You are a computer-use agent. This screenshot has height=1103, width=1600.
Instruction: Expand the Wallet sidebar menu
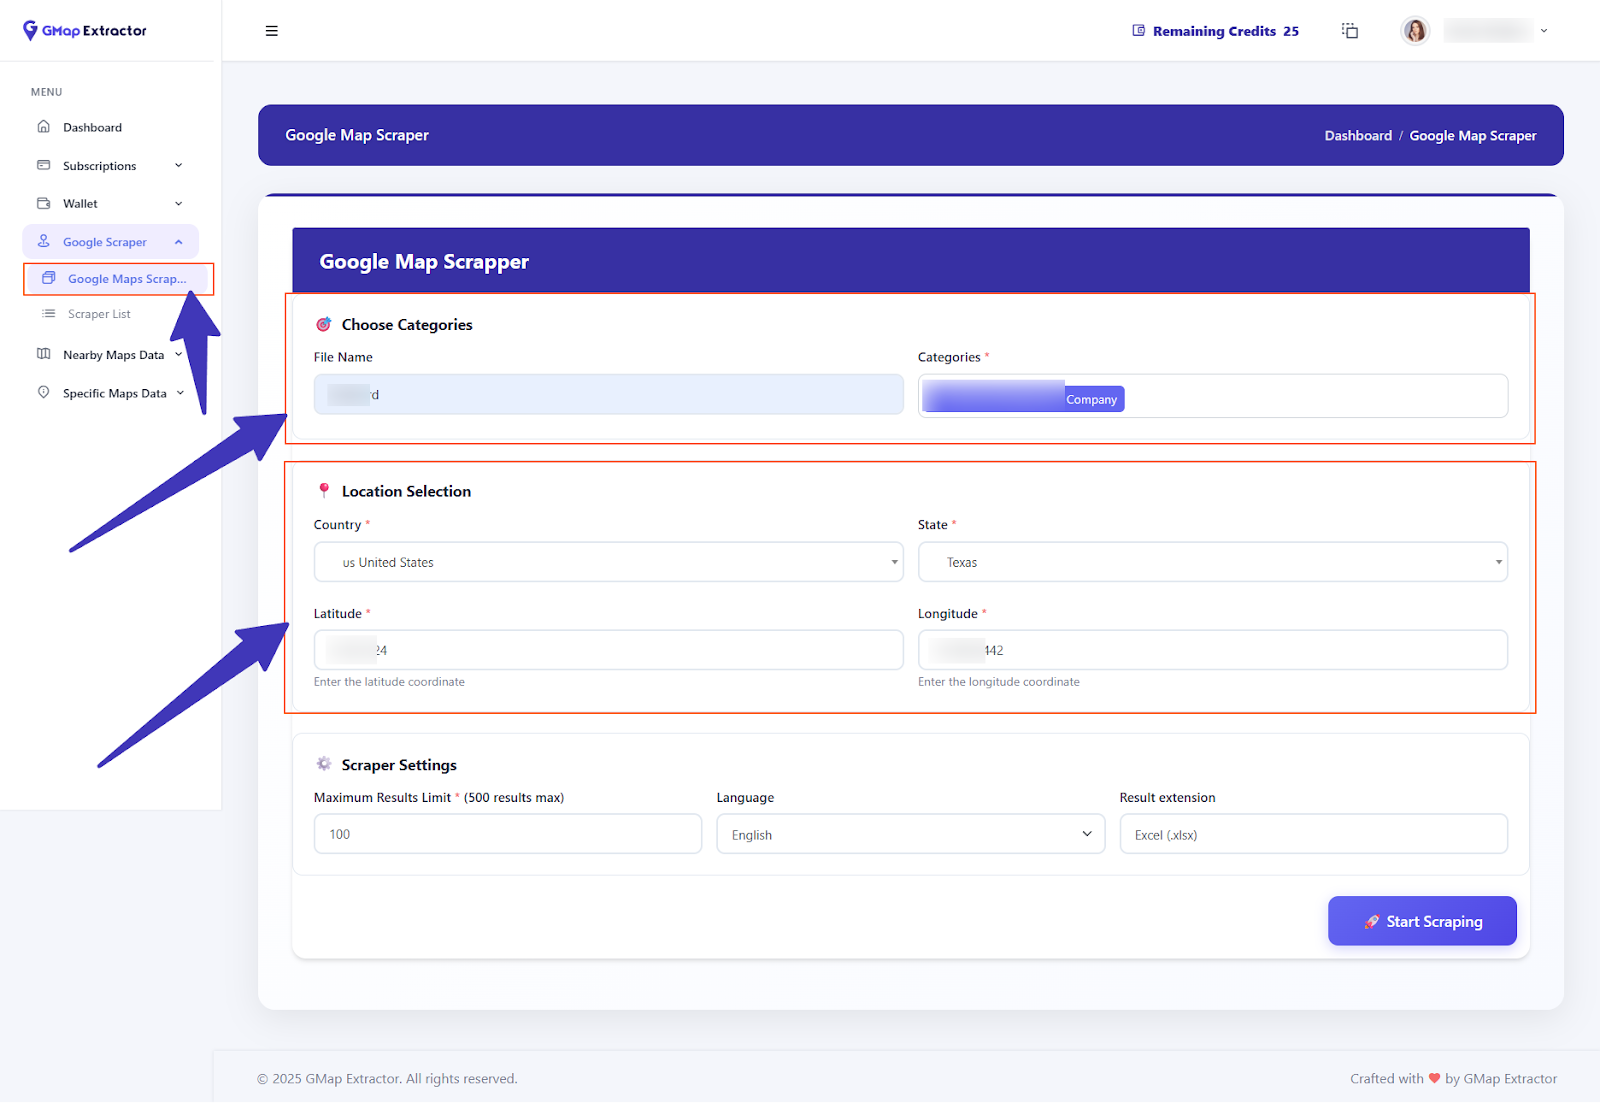(x=110, y=204)
